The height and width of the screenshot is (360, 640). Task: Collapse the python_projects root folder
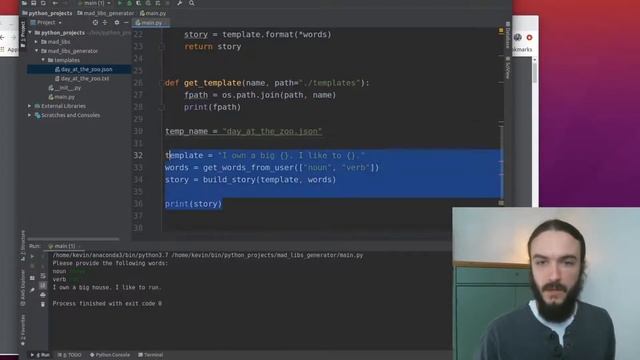click(x=30, y=33)
